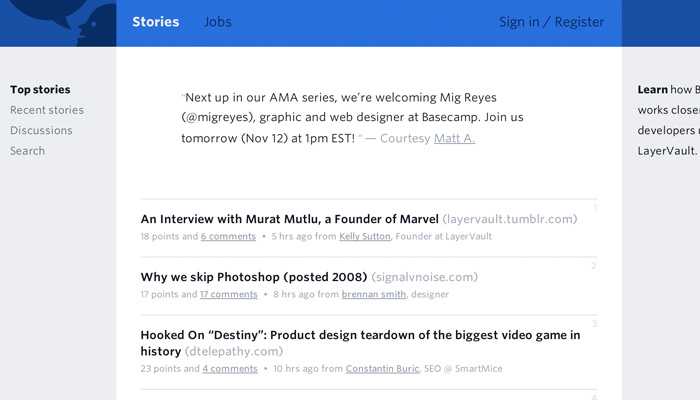Go to Discussions in sidebar
Screen dimensions: 700x400
click(41, 130)
